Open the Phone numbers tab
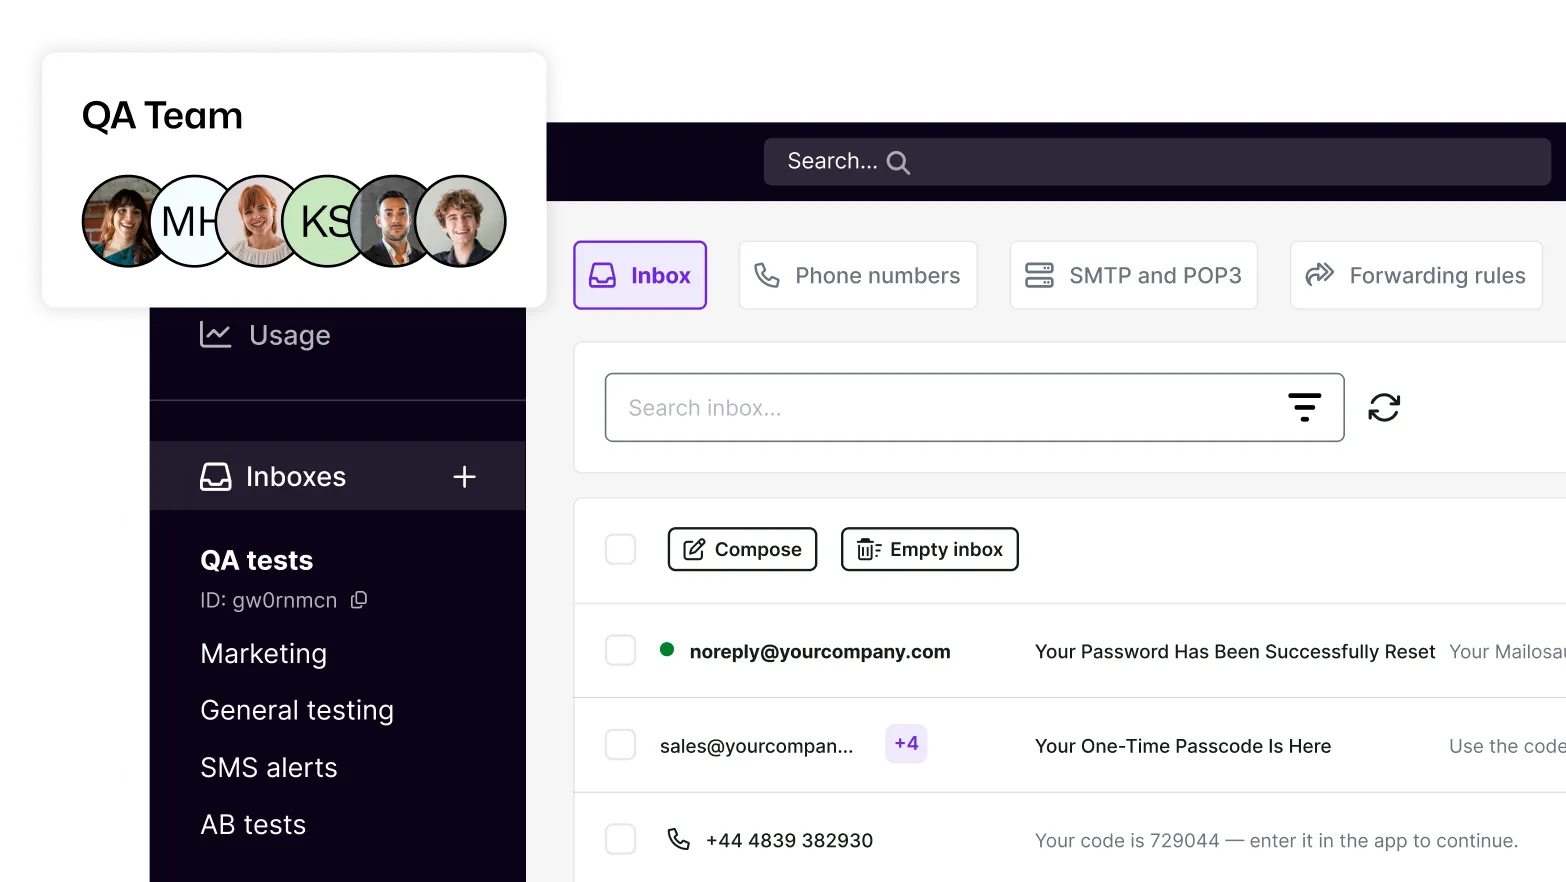This screenshot has height=882, width=1566. [x=858, y=275]
